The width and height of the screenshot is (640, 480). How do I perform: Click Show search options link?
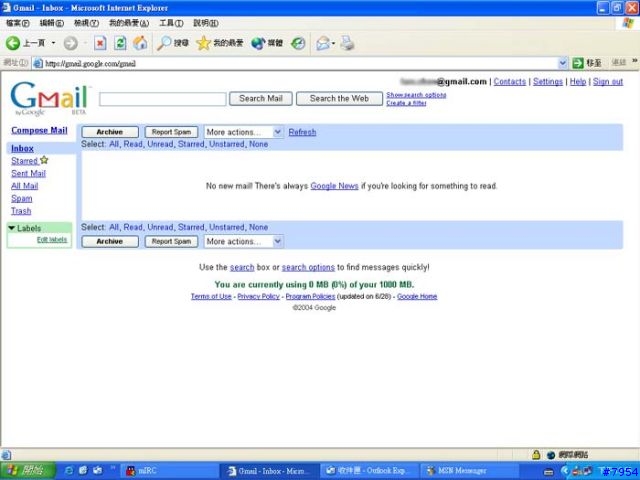click(x=416, y=95)
